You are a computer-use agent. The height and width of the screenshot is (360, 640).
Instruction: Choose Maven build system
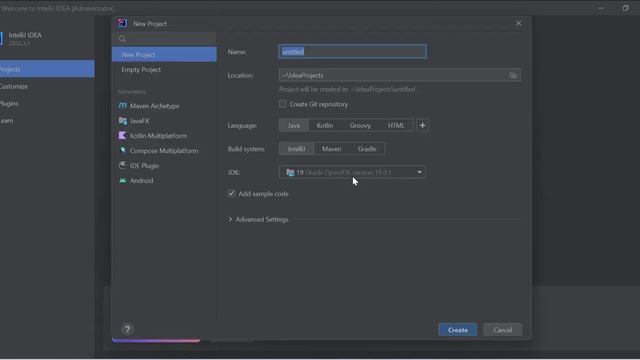coord(331,149)
